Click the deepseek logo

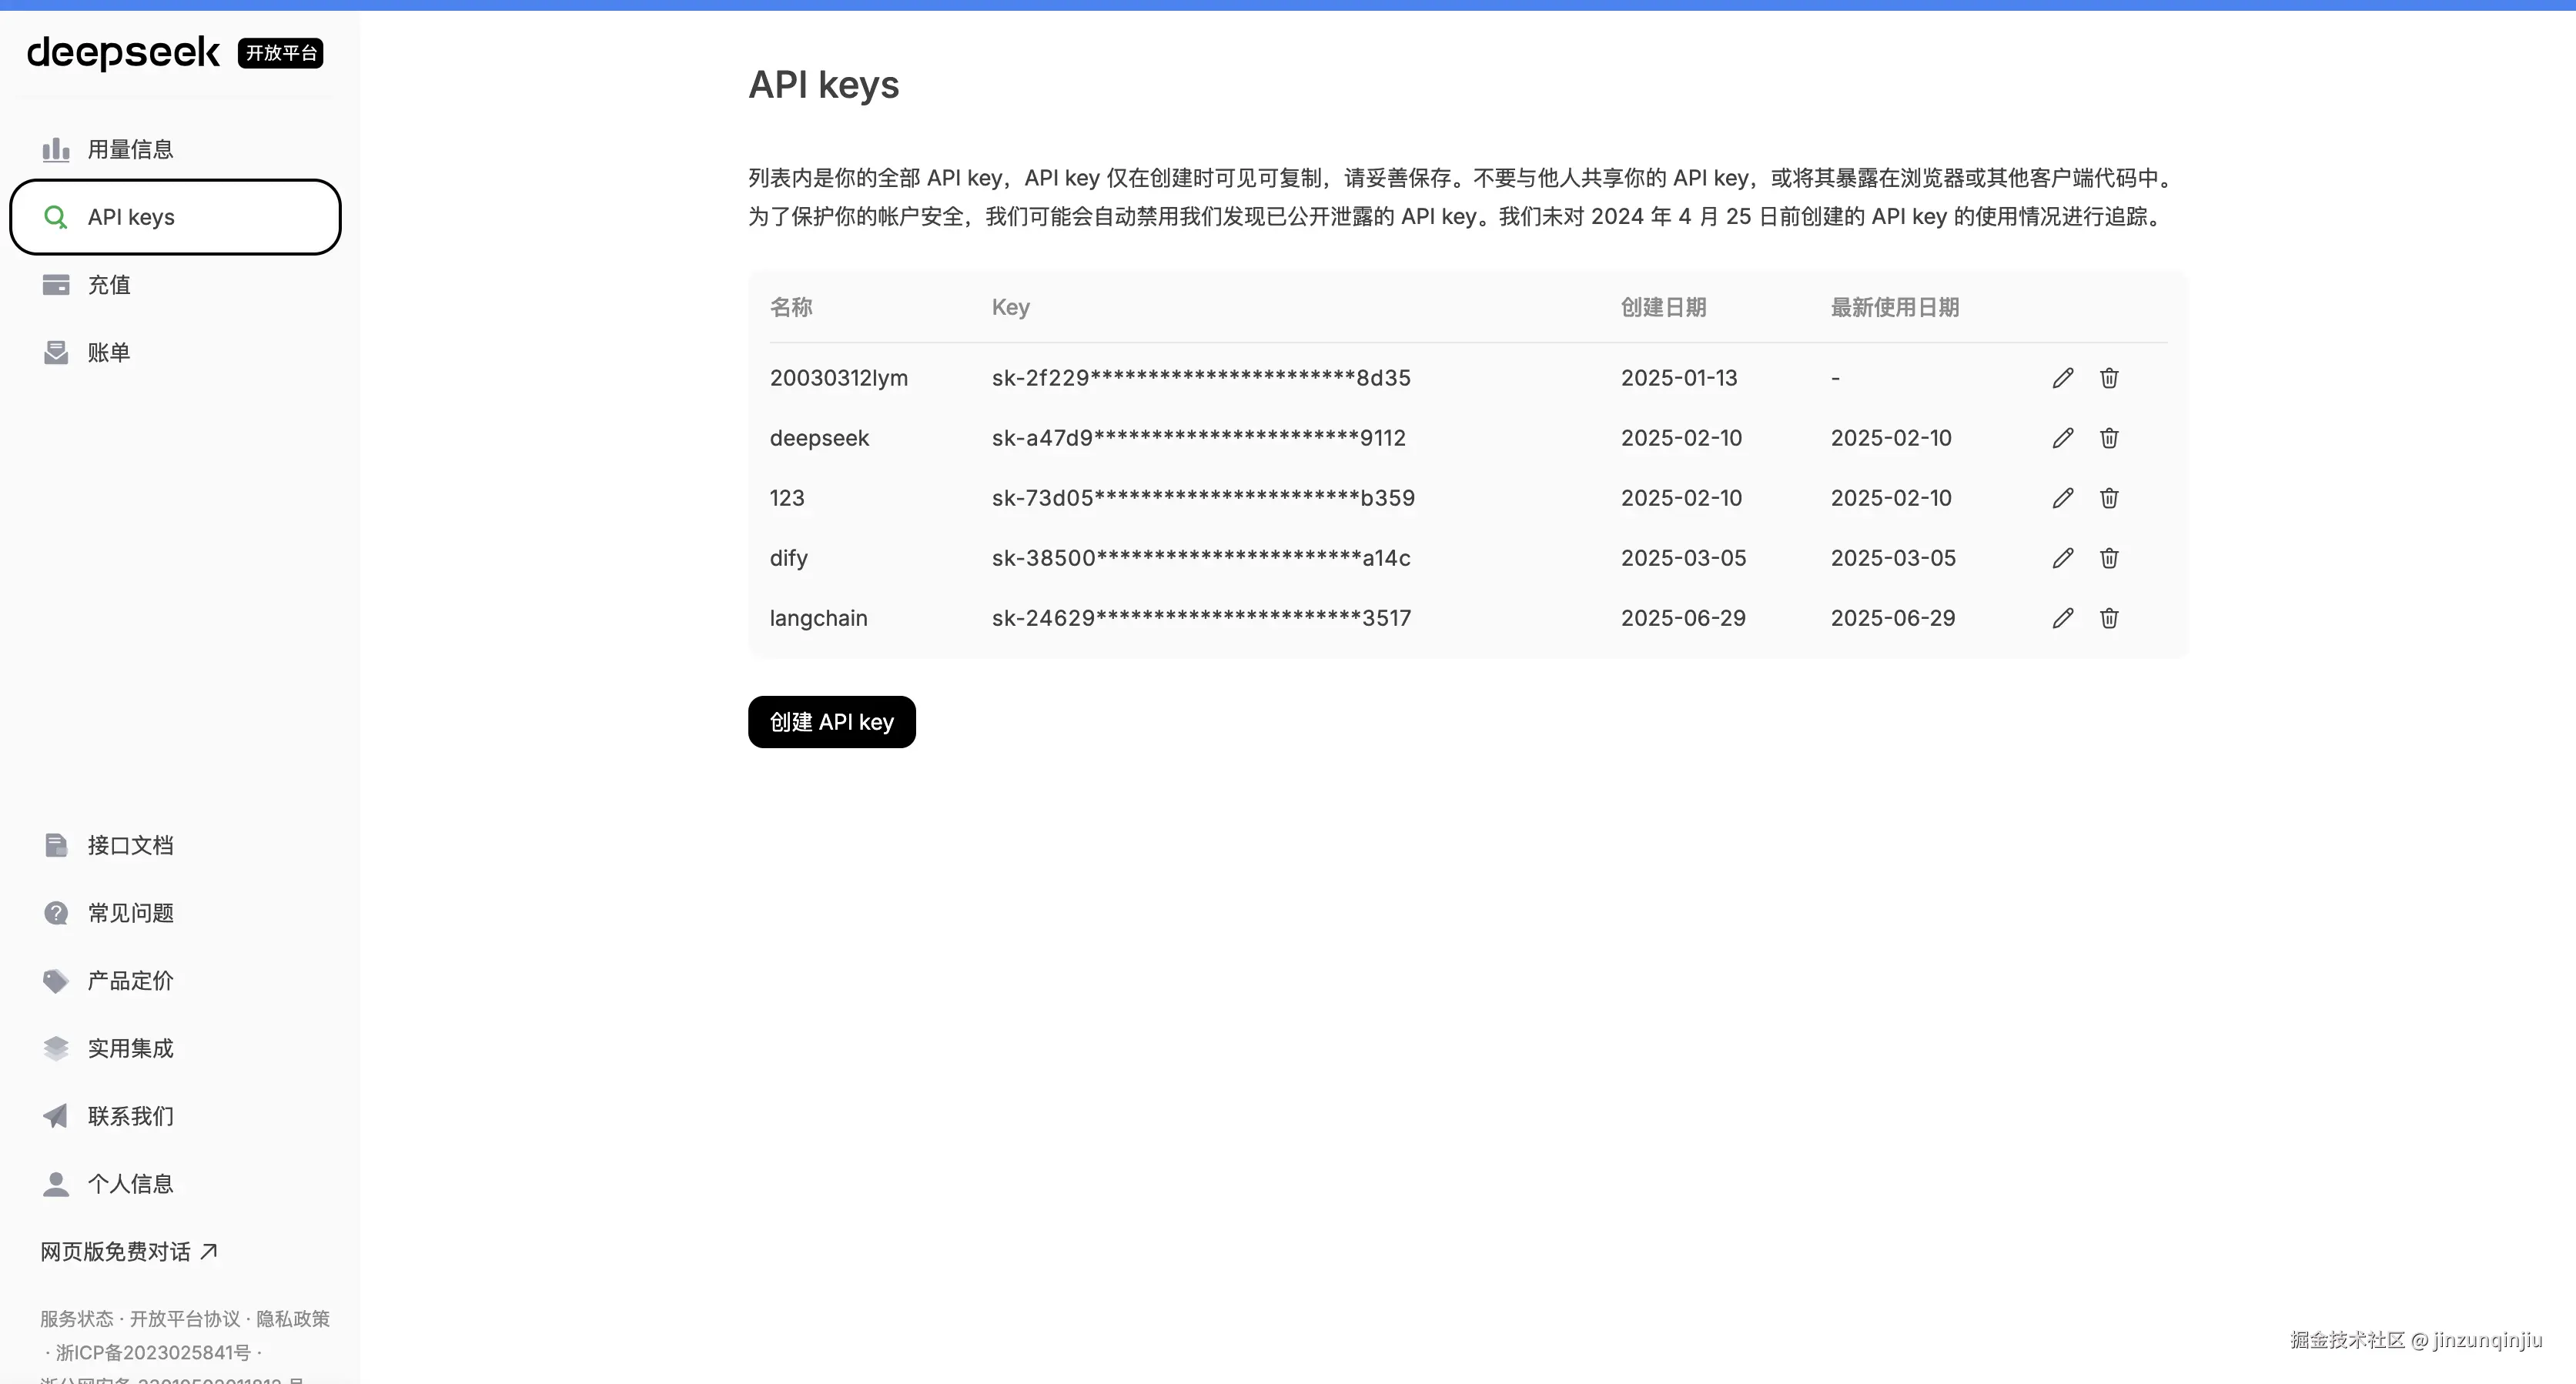[x=123, y=52]
